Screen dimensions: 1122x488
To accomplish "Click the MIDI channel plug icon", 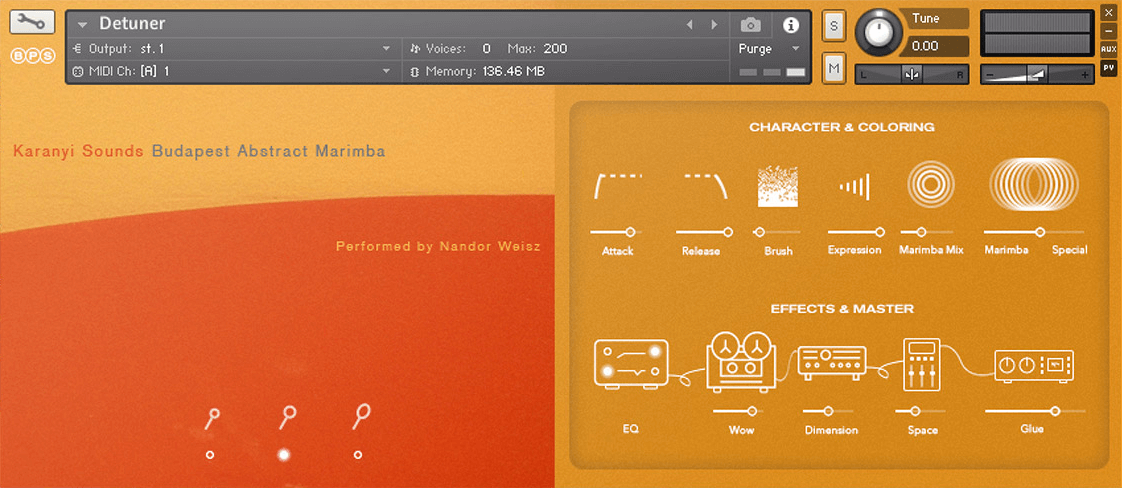I will [x=78, y=72].
